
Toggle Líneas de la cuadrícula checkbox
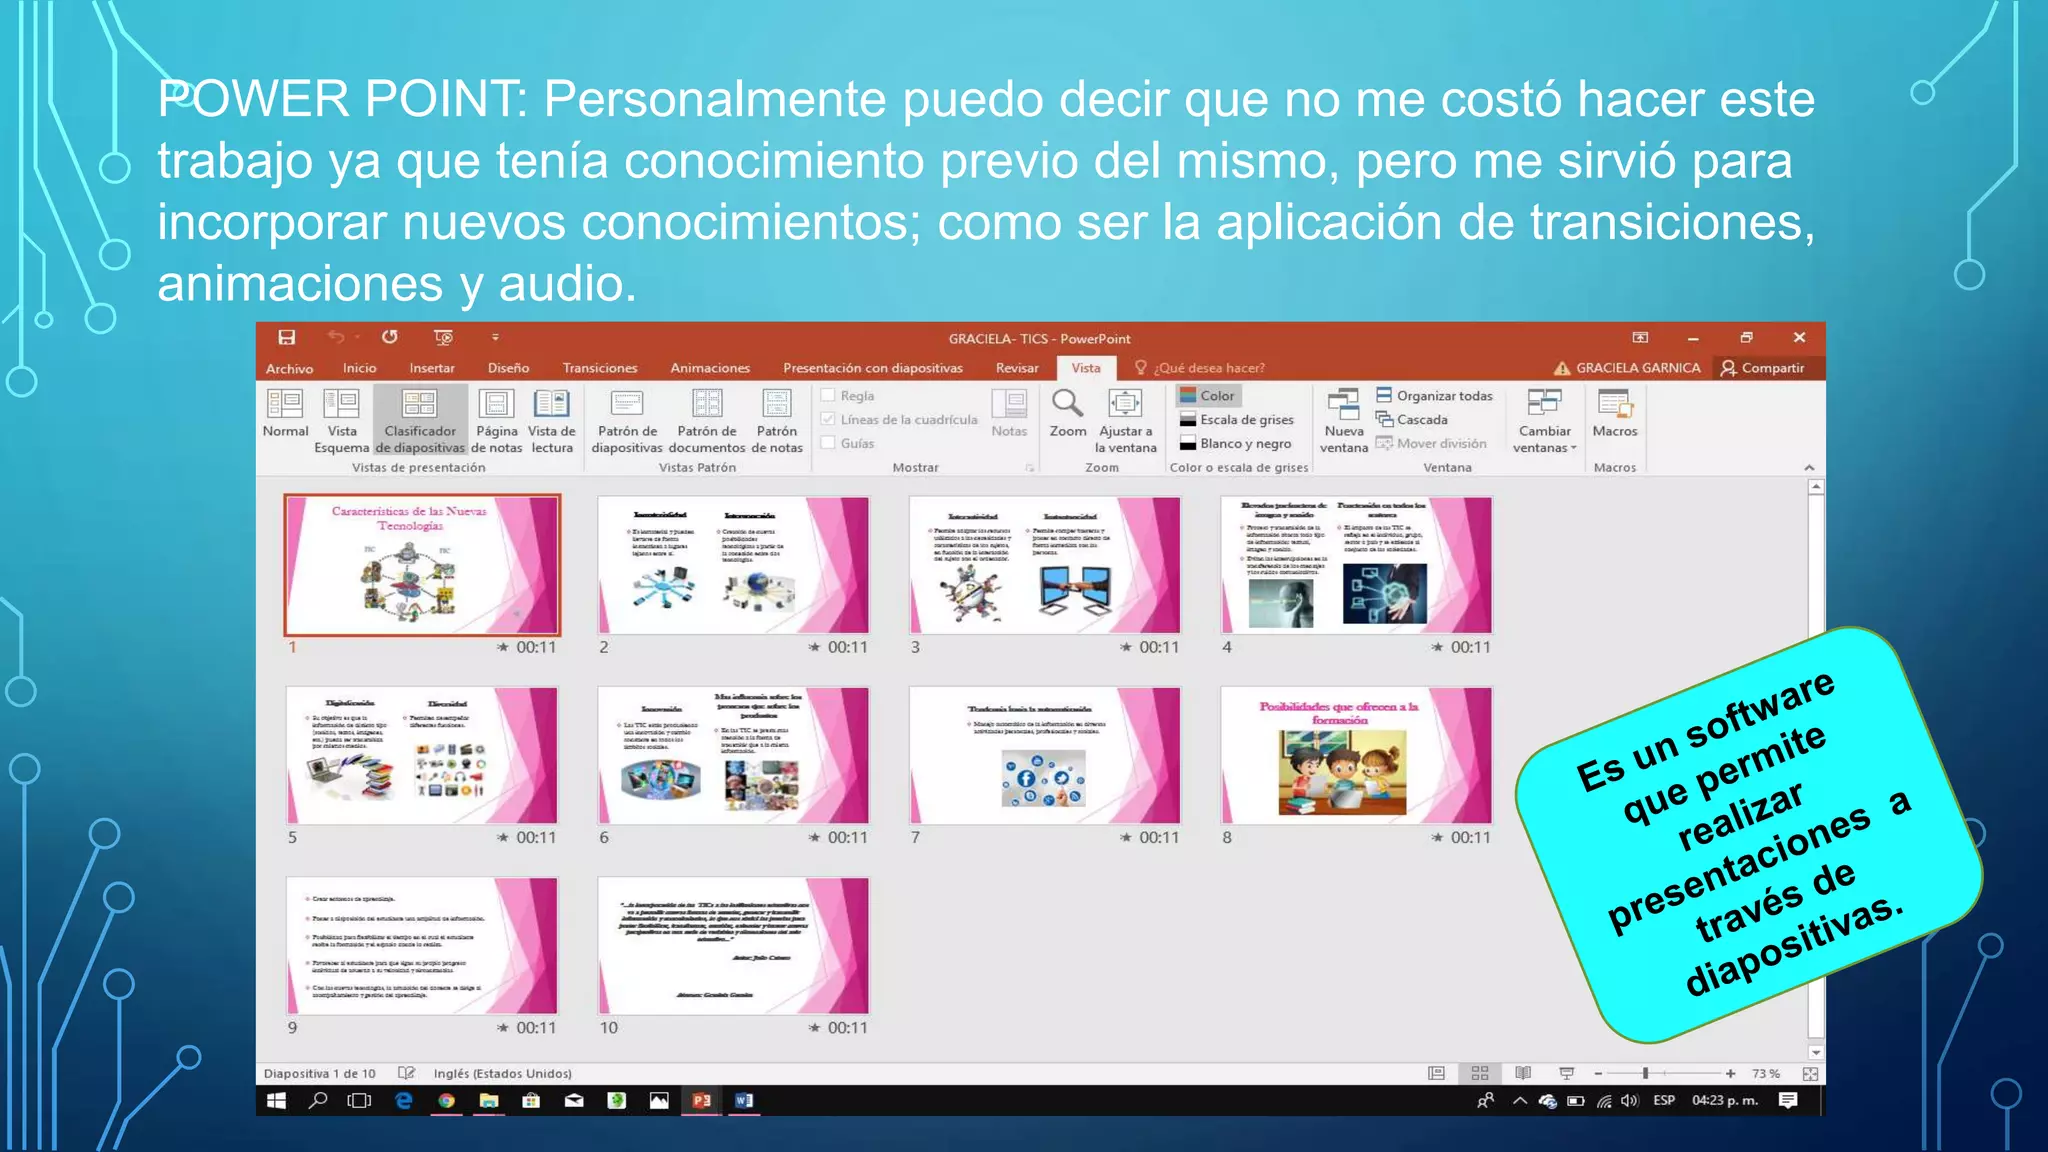[x=828, y=420]
